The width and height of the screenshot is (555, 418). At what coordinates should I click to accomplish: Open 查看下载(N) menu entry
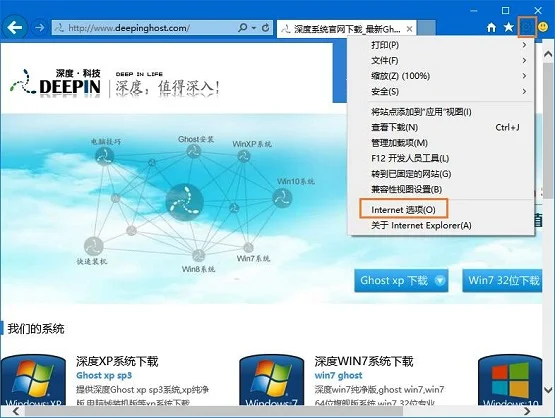point(441,127)
